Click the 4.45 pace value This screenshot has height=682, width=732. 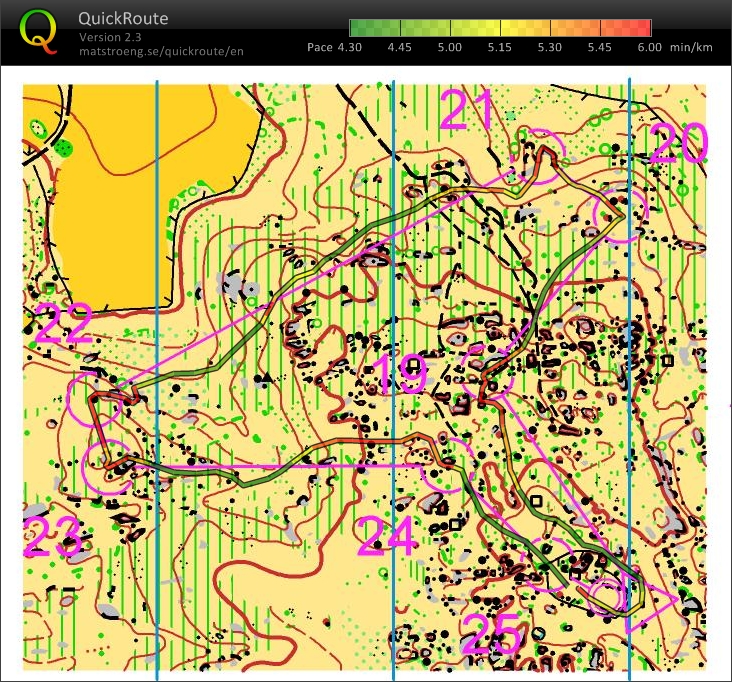pos(400,47)
